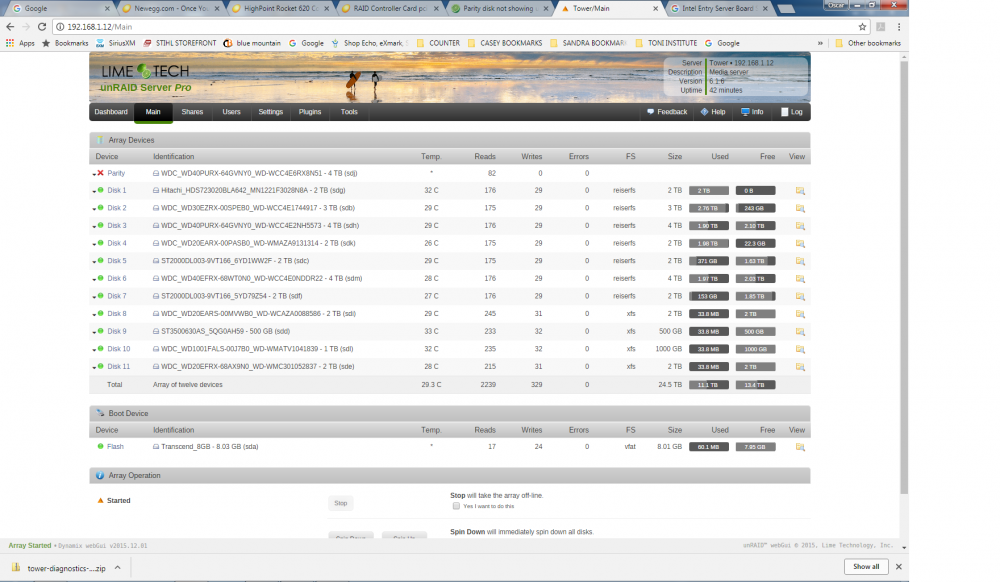Click the Disk 2 free-space bar showing 243 GB

[x=756, y=208]
